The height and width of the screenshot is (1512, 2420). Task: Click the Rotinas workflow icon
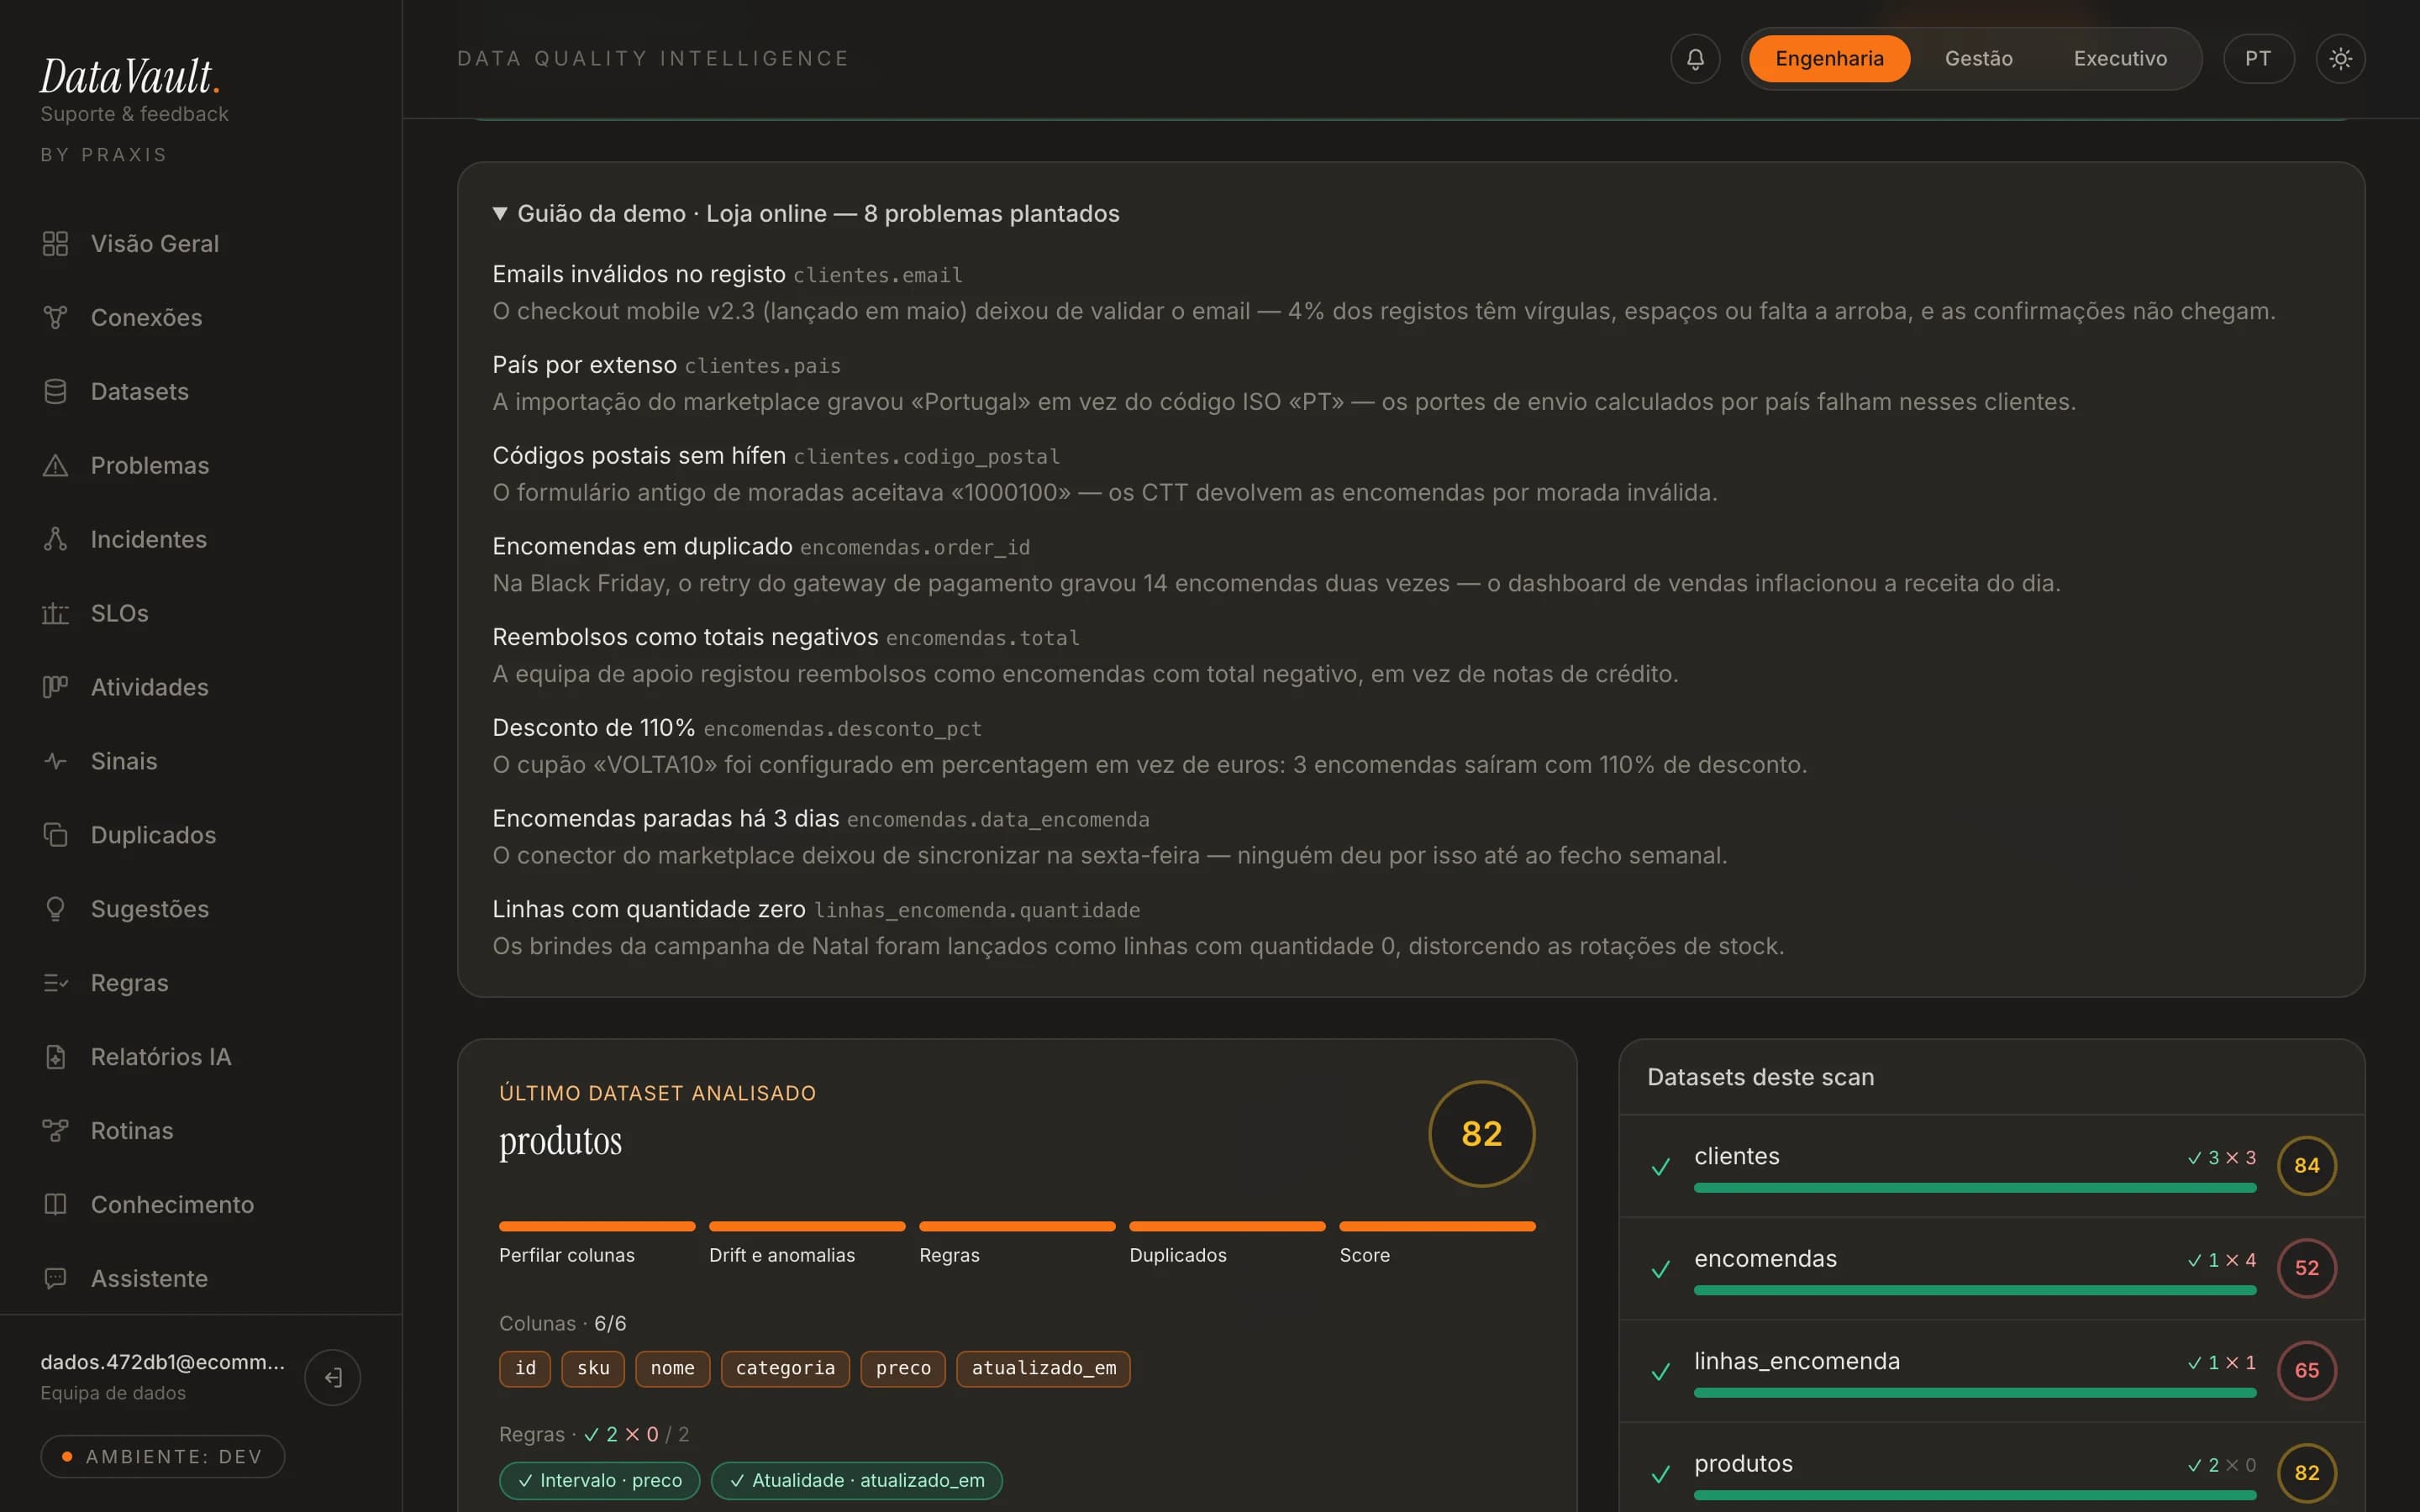pyautogui.click(x=55, y=1132)
